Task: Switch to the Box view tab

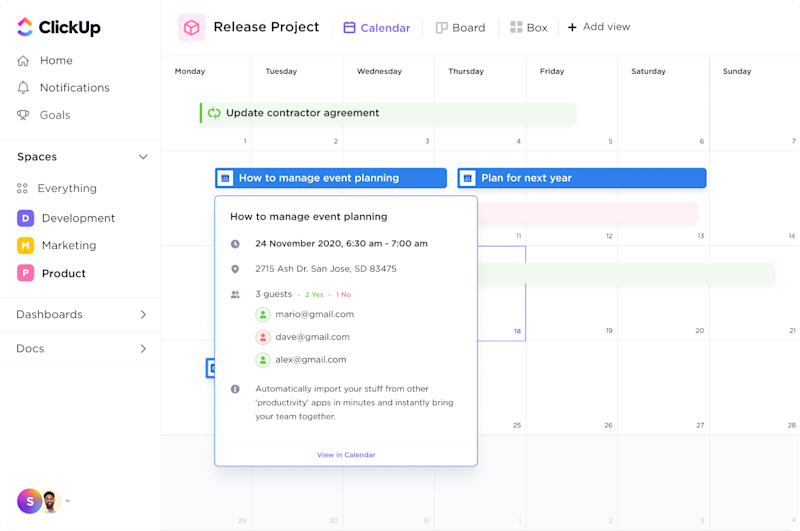Action: click(529, 28)
